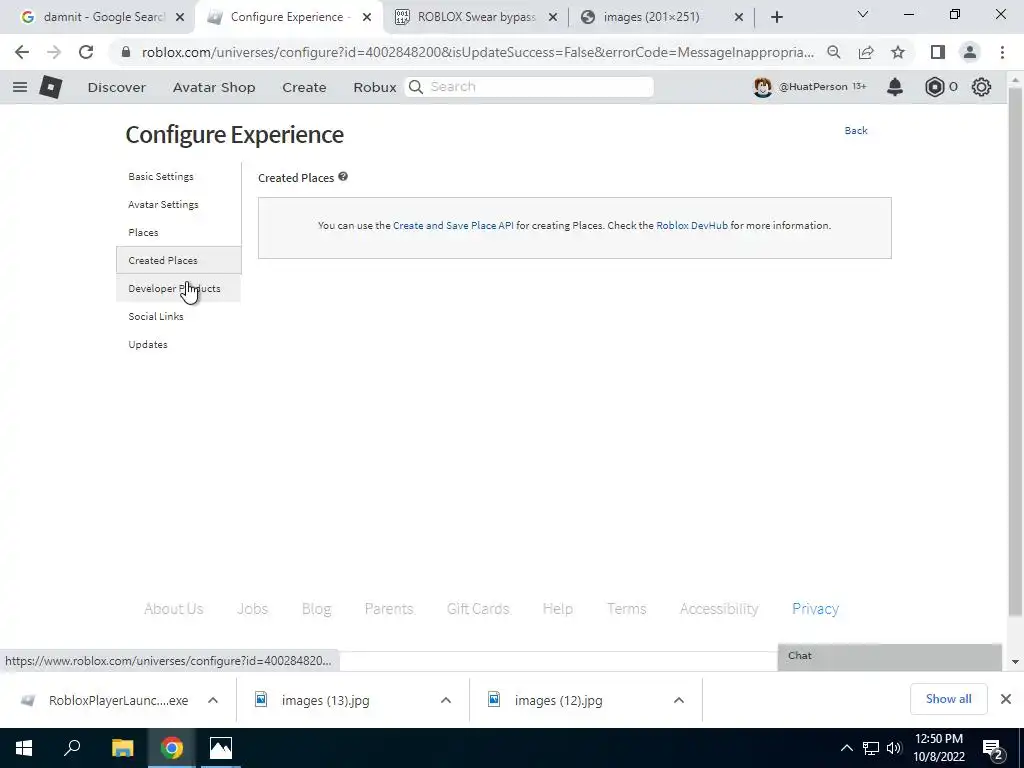The width and height of the screenshot is (1024, 768).
Task: Close the ROBLOX Swear bypass tab
Action: pos(553,17)
